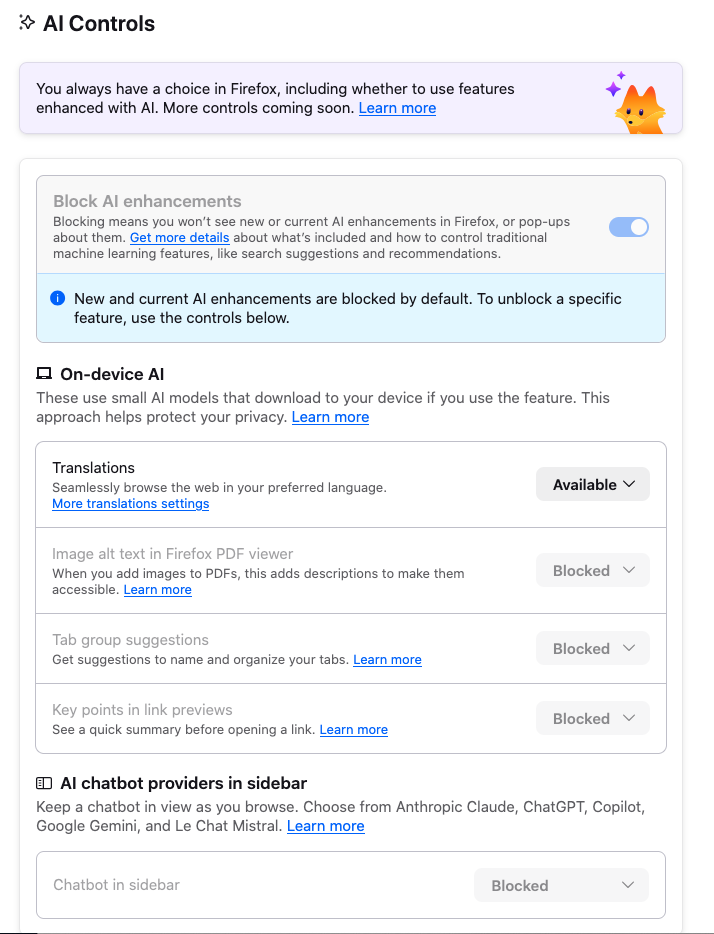
Task: Open More translations settings link
Action: point(130,504)
